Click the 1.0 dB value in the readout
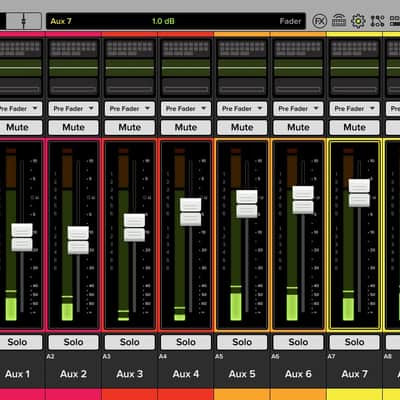 (163, 21)
